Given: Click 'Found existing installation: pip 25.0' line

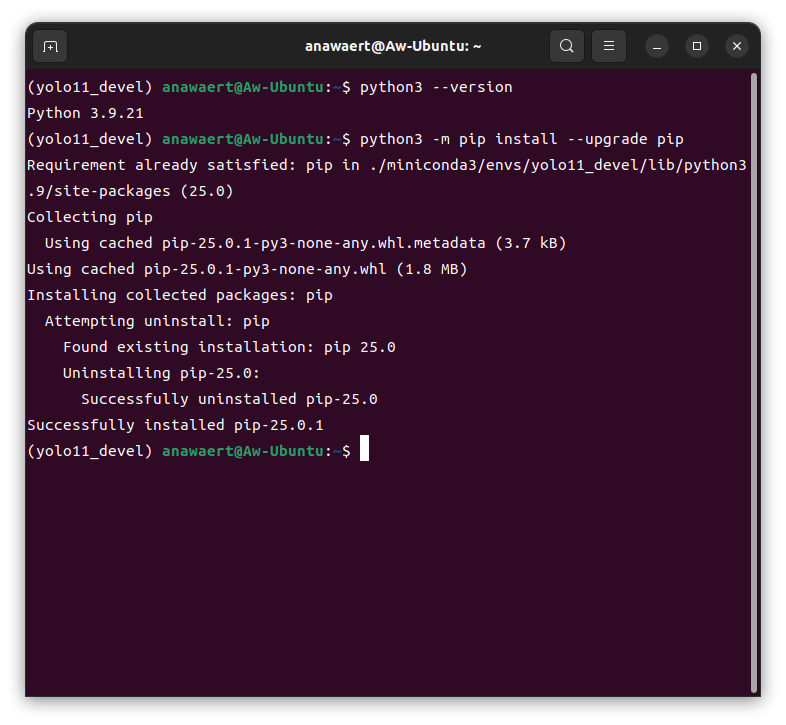Looking at the screenshot, I should coord(229,347).
